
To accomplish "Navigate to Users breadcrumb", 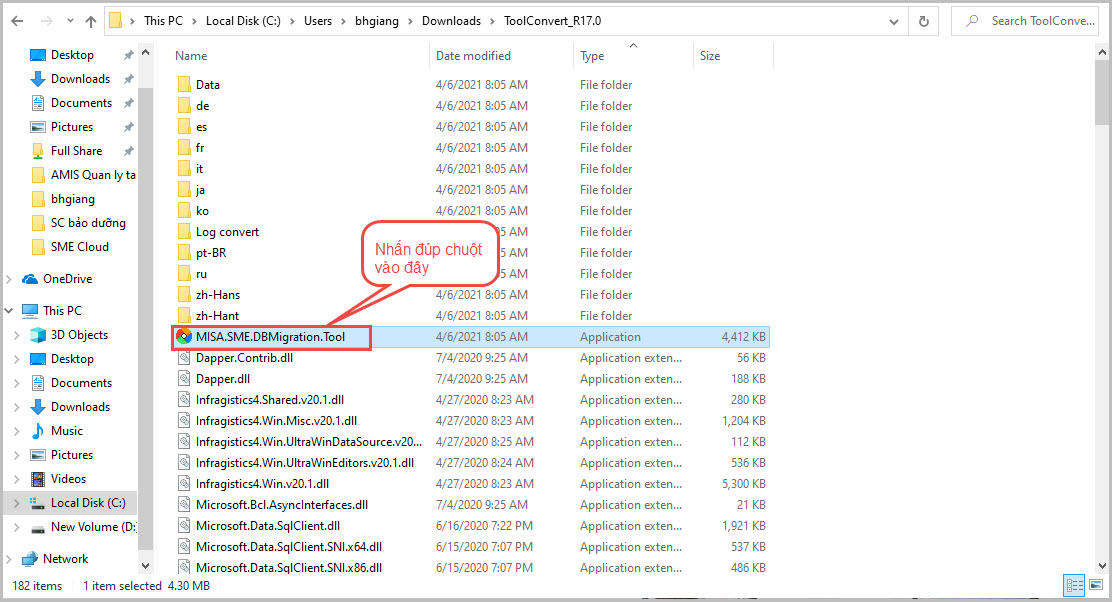I will (318, 21).
